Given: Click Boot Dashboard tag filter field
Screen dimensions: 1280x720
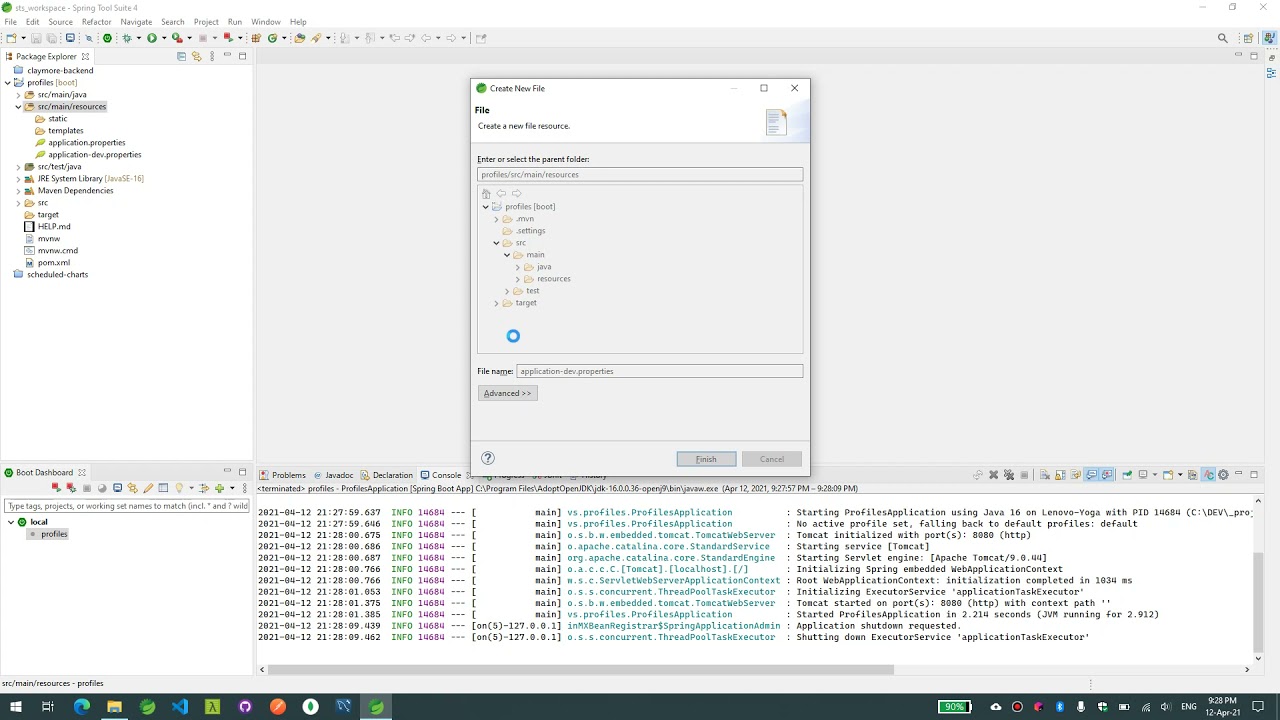Looking at the screenshot, I should [127, 506].
